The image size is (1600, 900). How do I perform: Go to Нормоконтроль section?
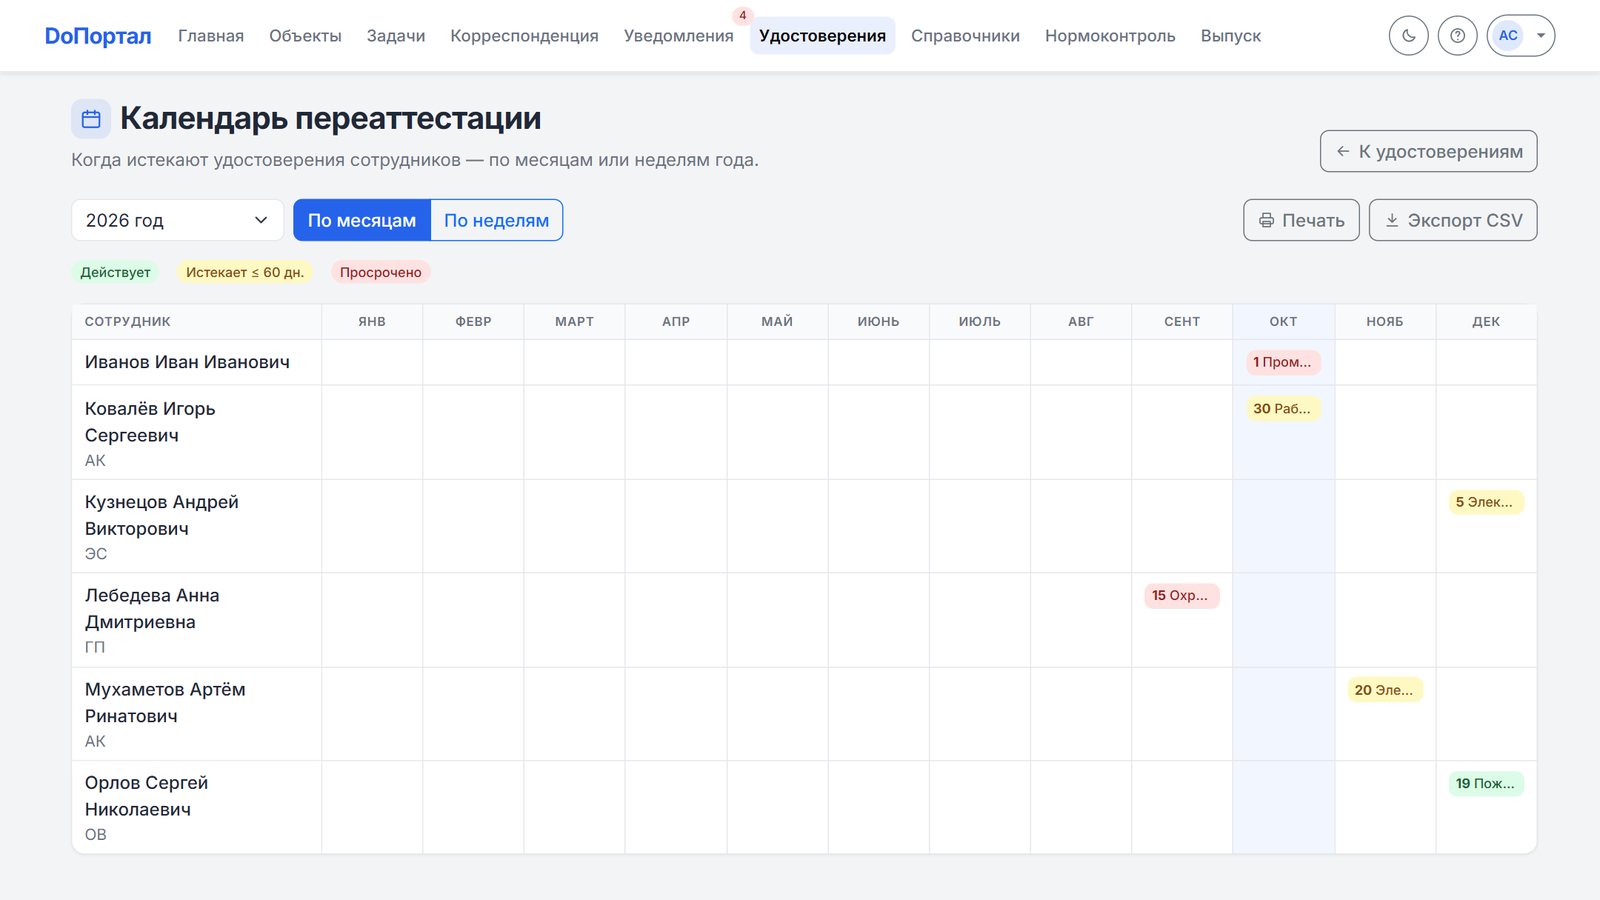[1110, 36]
